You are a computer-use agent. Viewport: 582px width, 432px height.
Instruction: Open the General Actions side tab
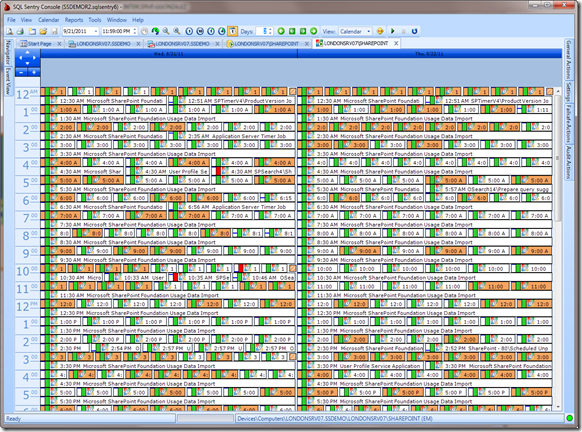(568, 59)
